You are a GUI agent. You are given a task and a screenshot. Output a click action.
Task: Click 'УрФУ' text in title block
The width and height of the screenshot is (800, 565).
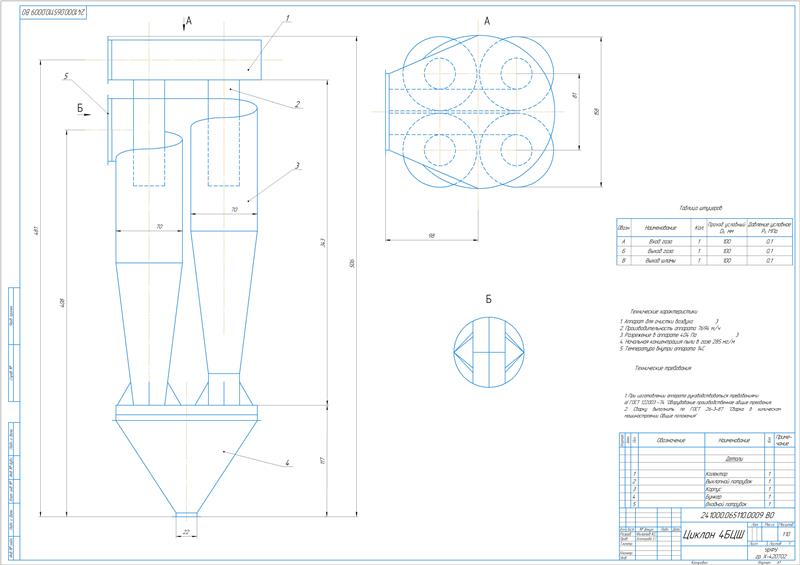771,551
